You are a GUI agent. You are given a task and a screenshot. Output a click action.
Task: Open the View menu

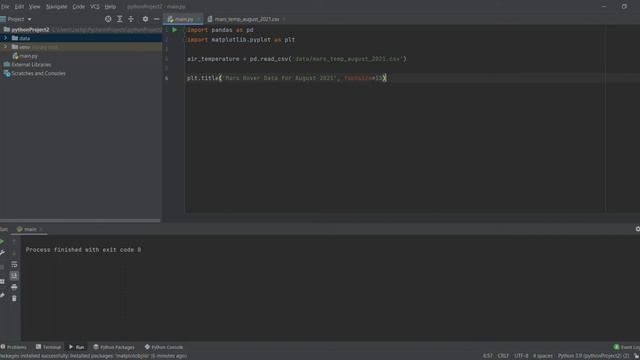click(34, 7)
